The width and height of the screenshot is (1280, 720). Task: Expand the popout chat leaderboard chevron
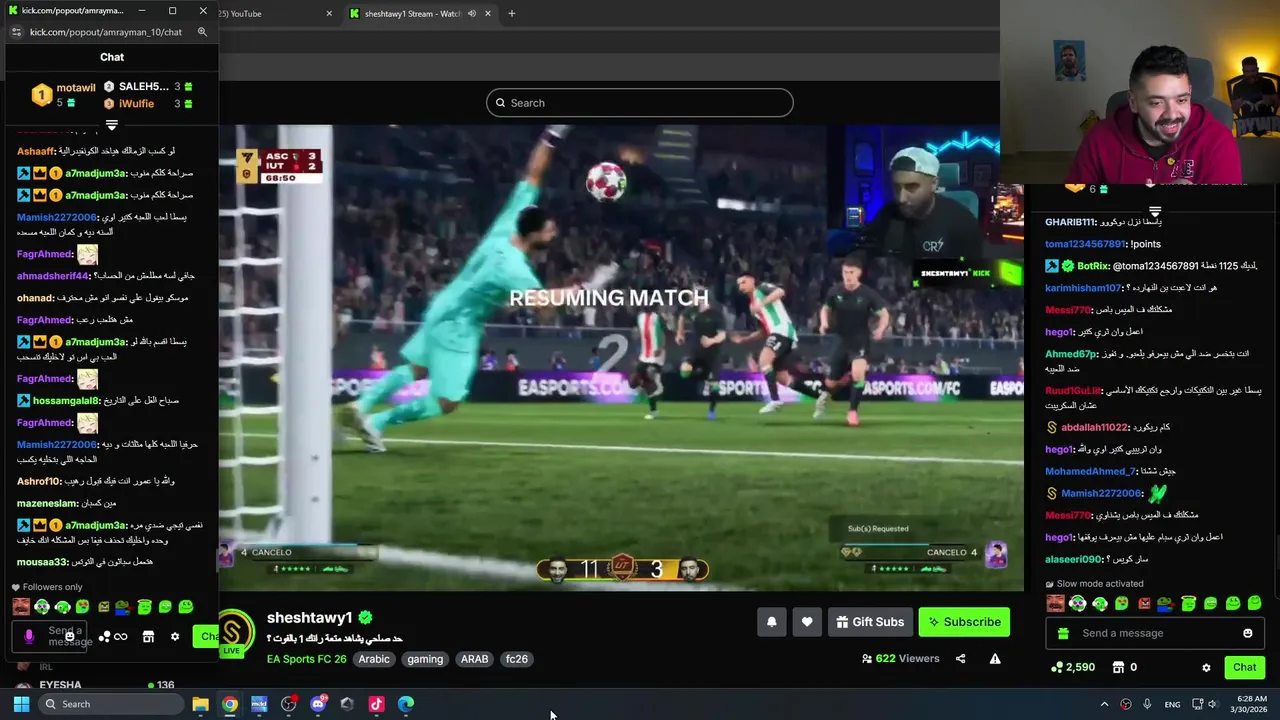[112, 125]
